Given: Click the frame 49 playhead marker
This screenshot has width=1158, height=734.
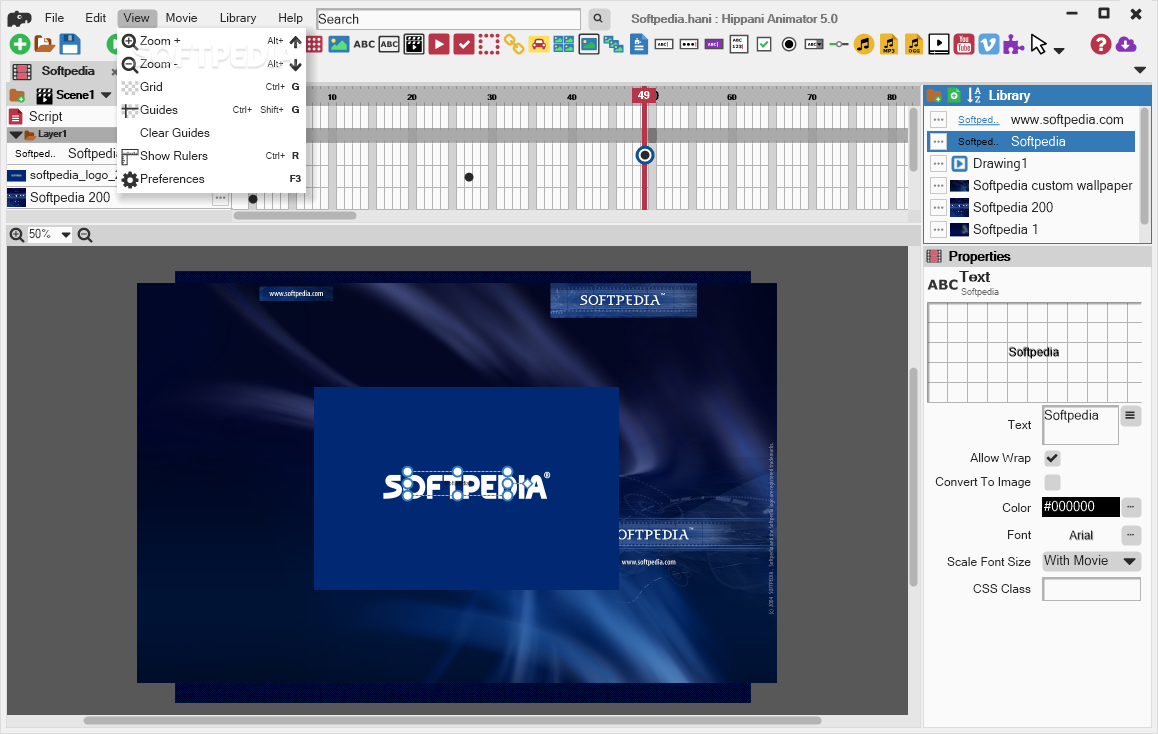Looking at the screenshot, I should tap(644, 95).
